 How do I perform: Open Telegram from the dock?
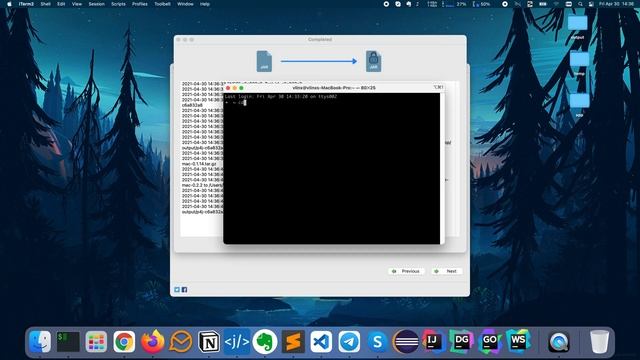click(x=349, y=341)
